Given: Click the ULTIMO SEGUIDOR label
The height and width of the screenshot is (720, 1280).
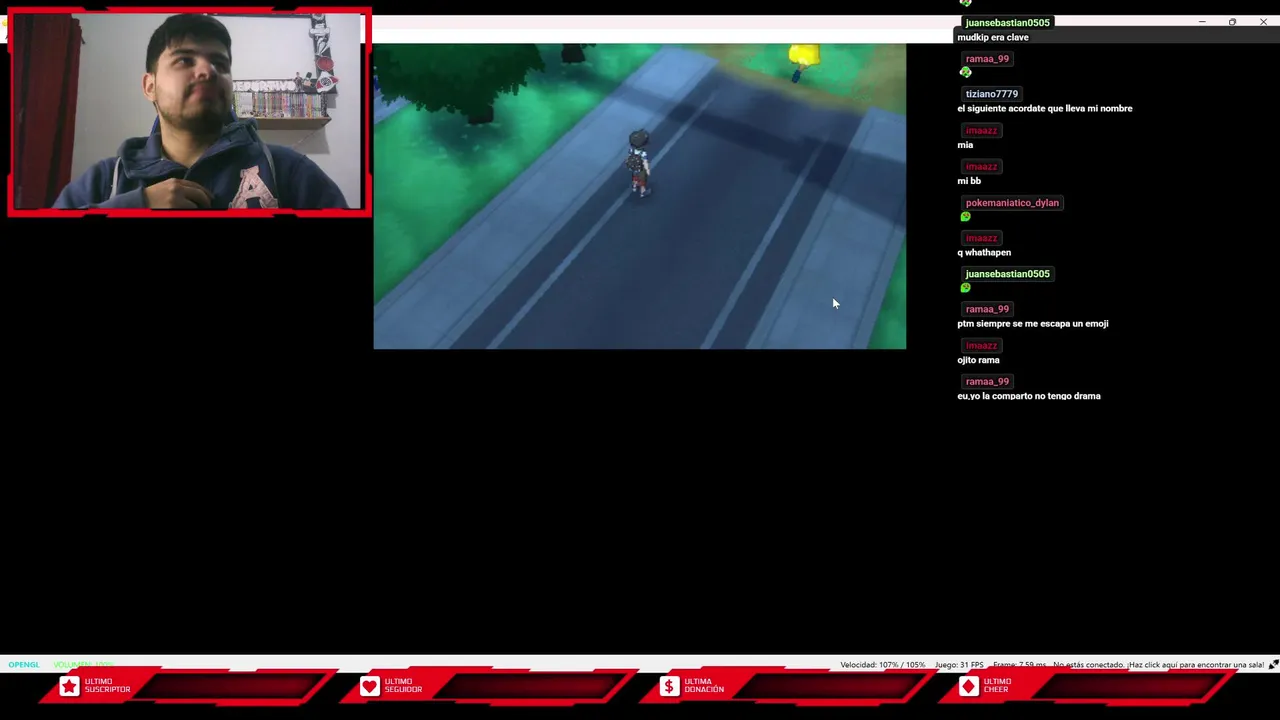Looking at the screenshot, I should tap(403, 686).
